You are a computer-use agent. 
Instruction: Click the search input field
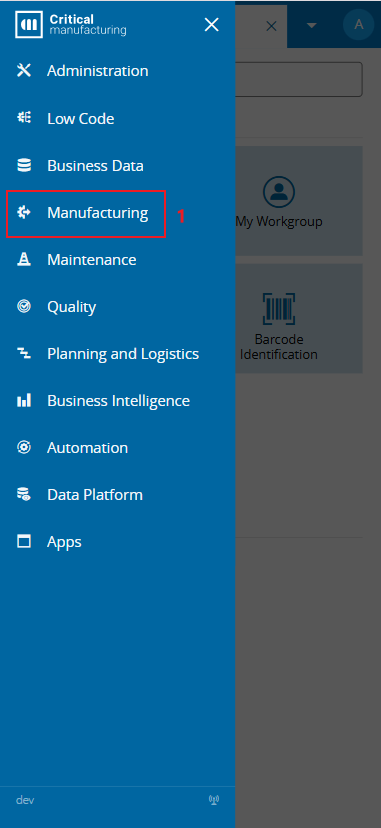tap(299, 79)
